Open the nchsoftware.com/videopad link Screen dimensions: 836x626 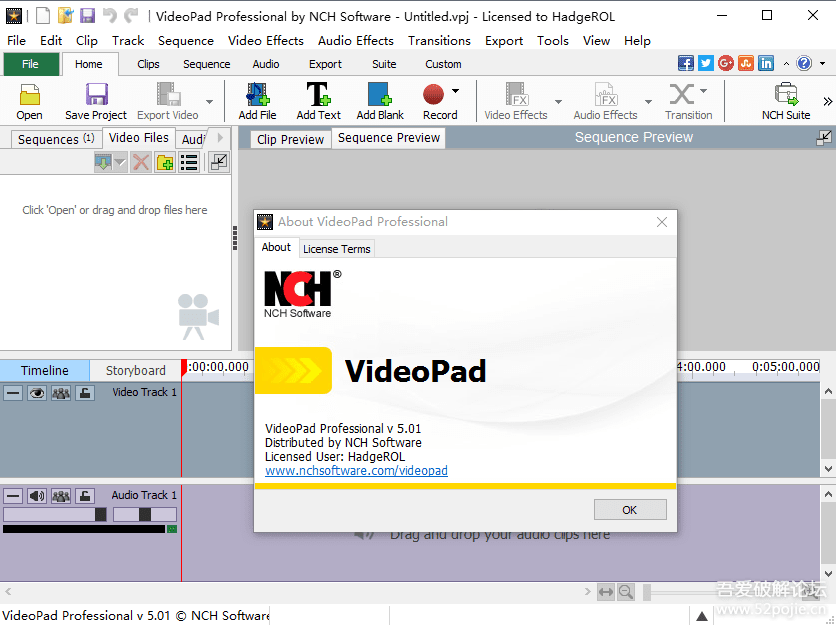click(x=356, y=471)
